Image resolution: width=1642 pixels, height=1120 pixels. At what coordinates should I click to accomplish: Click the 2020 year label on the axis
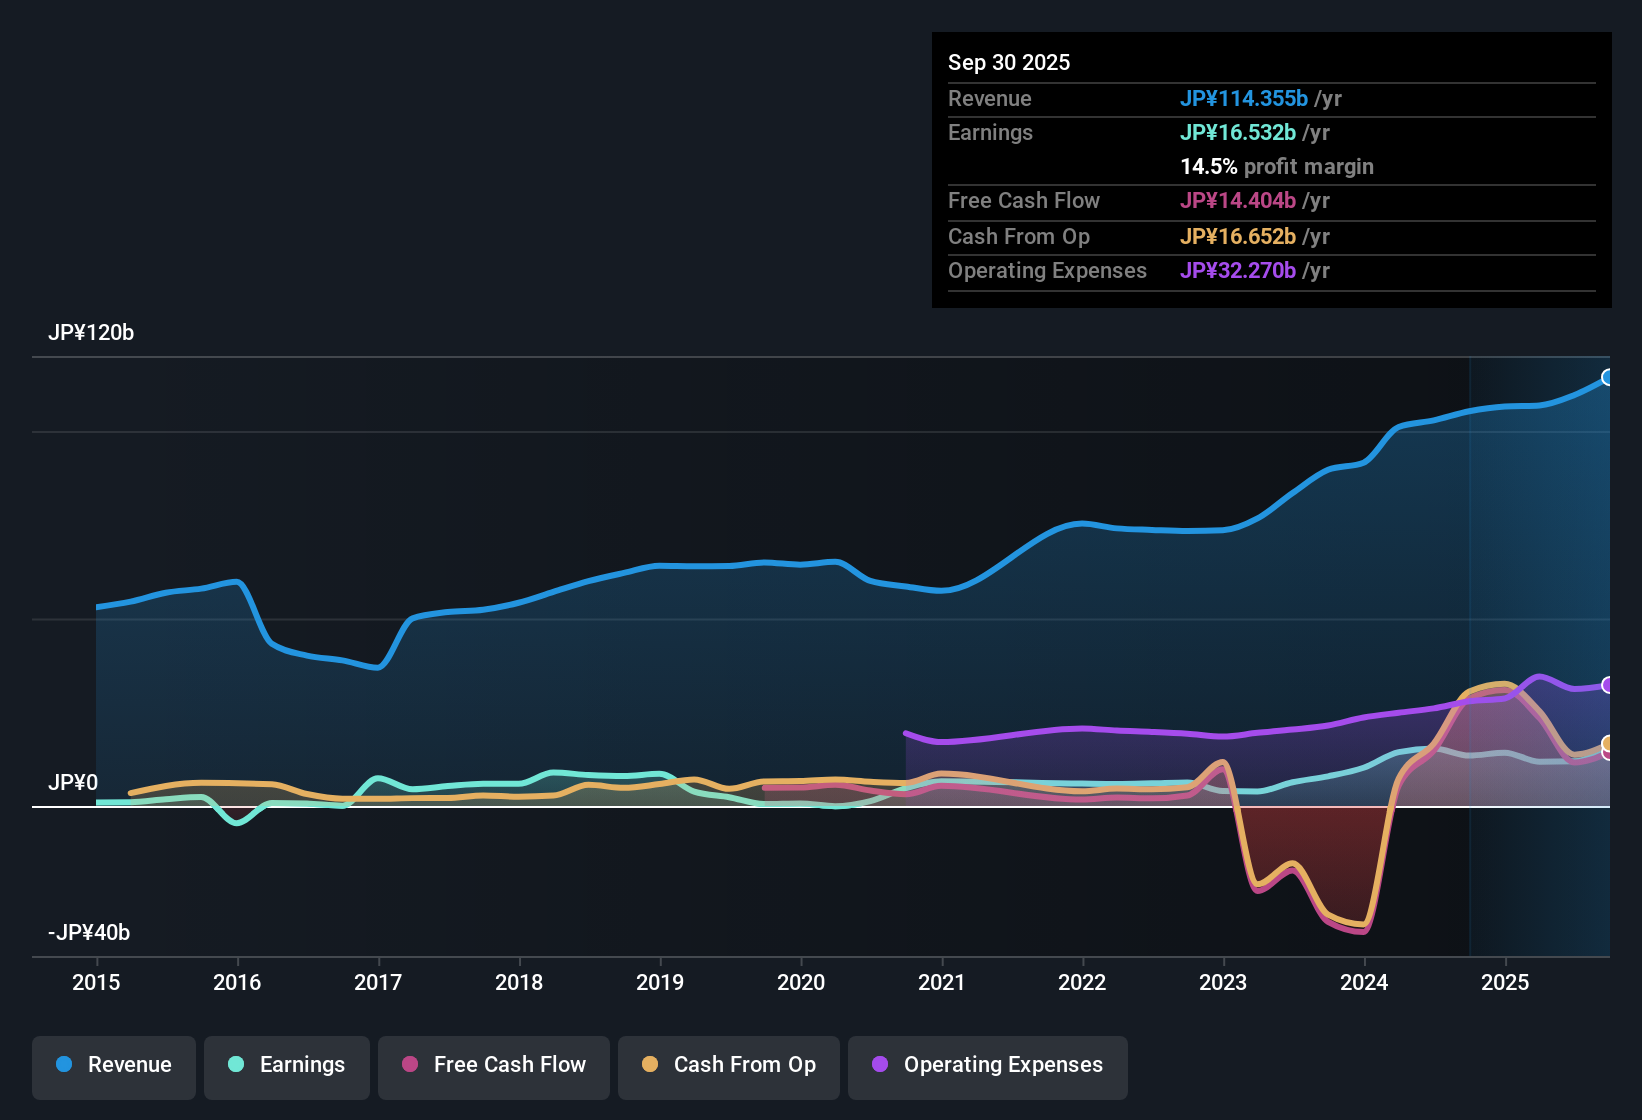click(x=800, y=983)
